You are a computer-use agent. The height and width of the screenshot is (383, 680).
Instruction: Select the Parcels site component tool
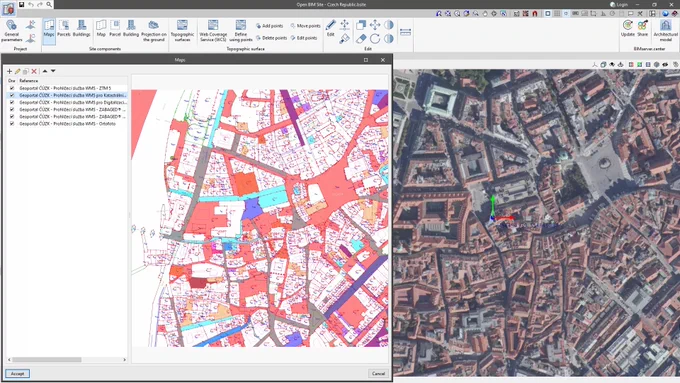(64, 29)
